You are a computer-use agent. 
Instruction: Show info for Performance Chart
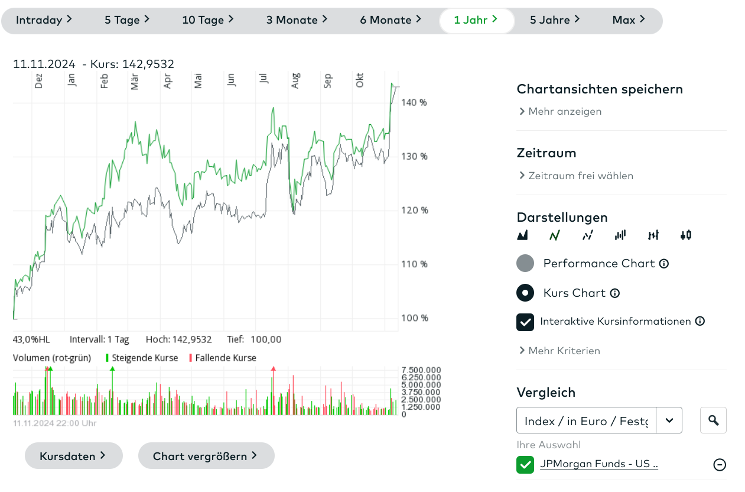coord(664,264)
